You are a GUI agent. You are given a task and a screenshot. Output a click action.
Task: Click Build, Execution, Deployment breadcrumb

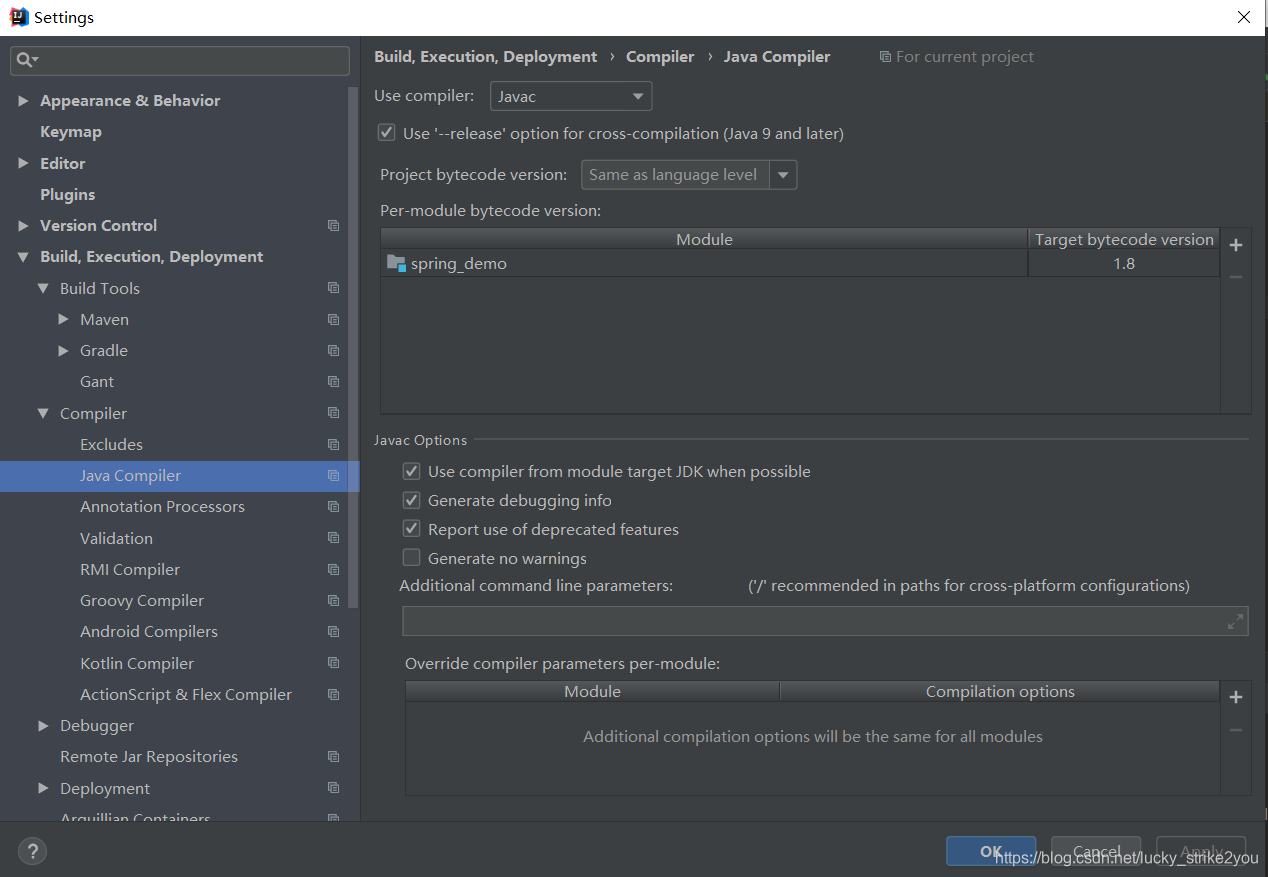tap(486, 57)
